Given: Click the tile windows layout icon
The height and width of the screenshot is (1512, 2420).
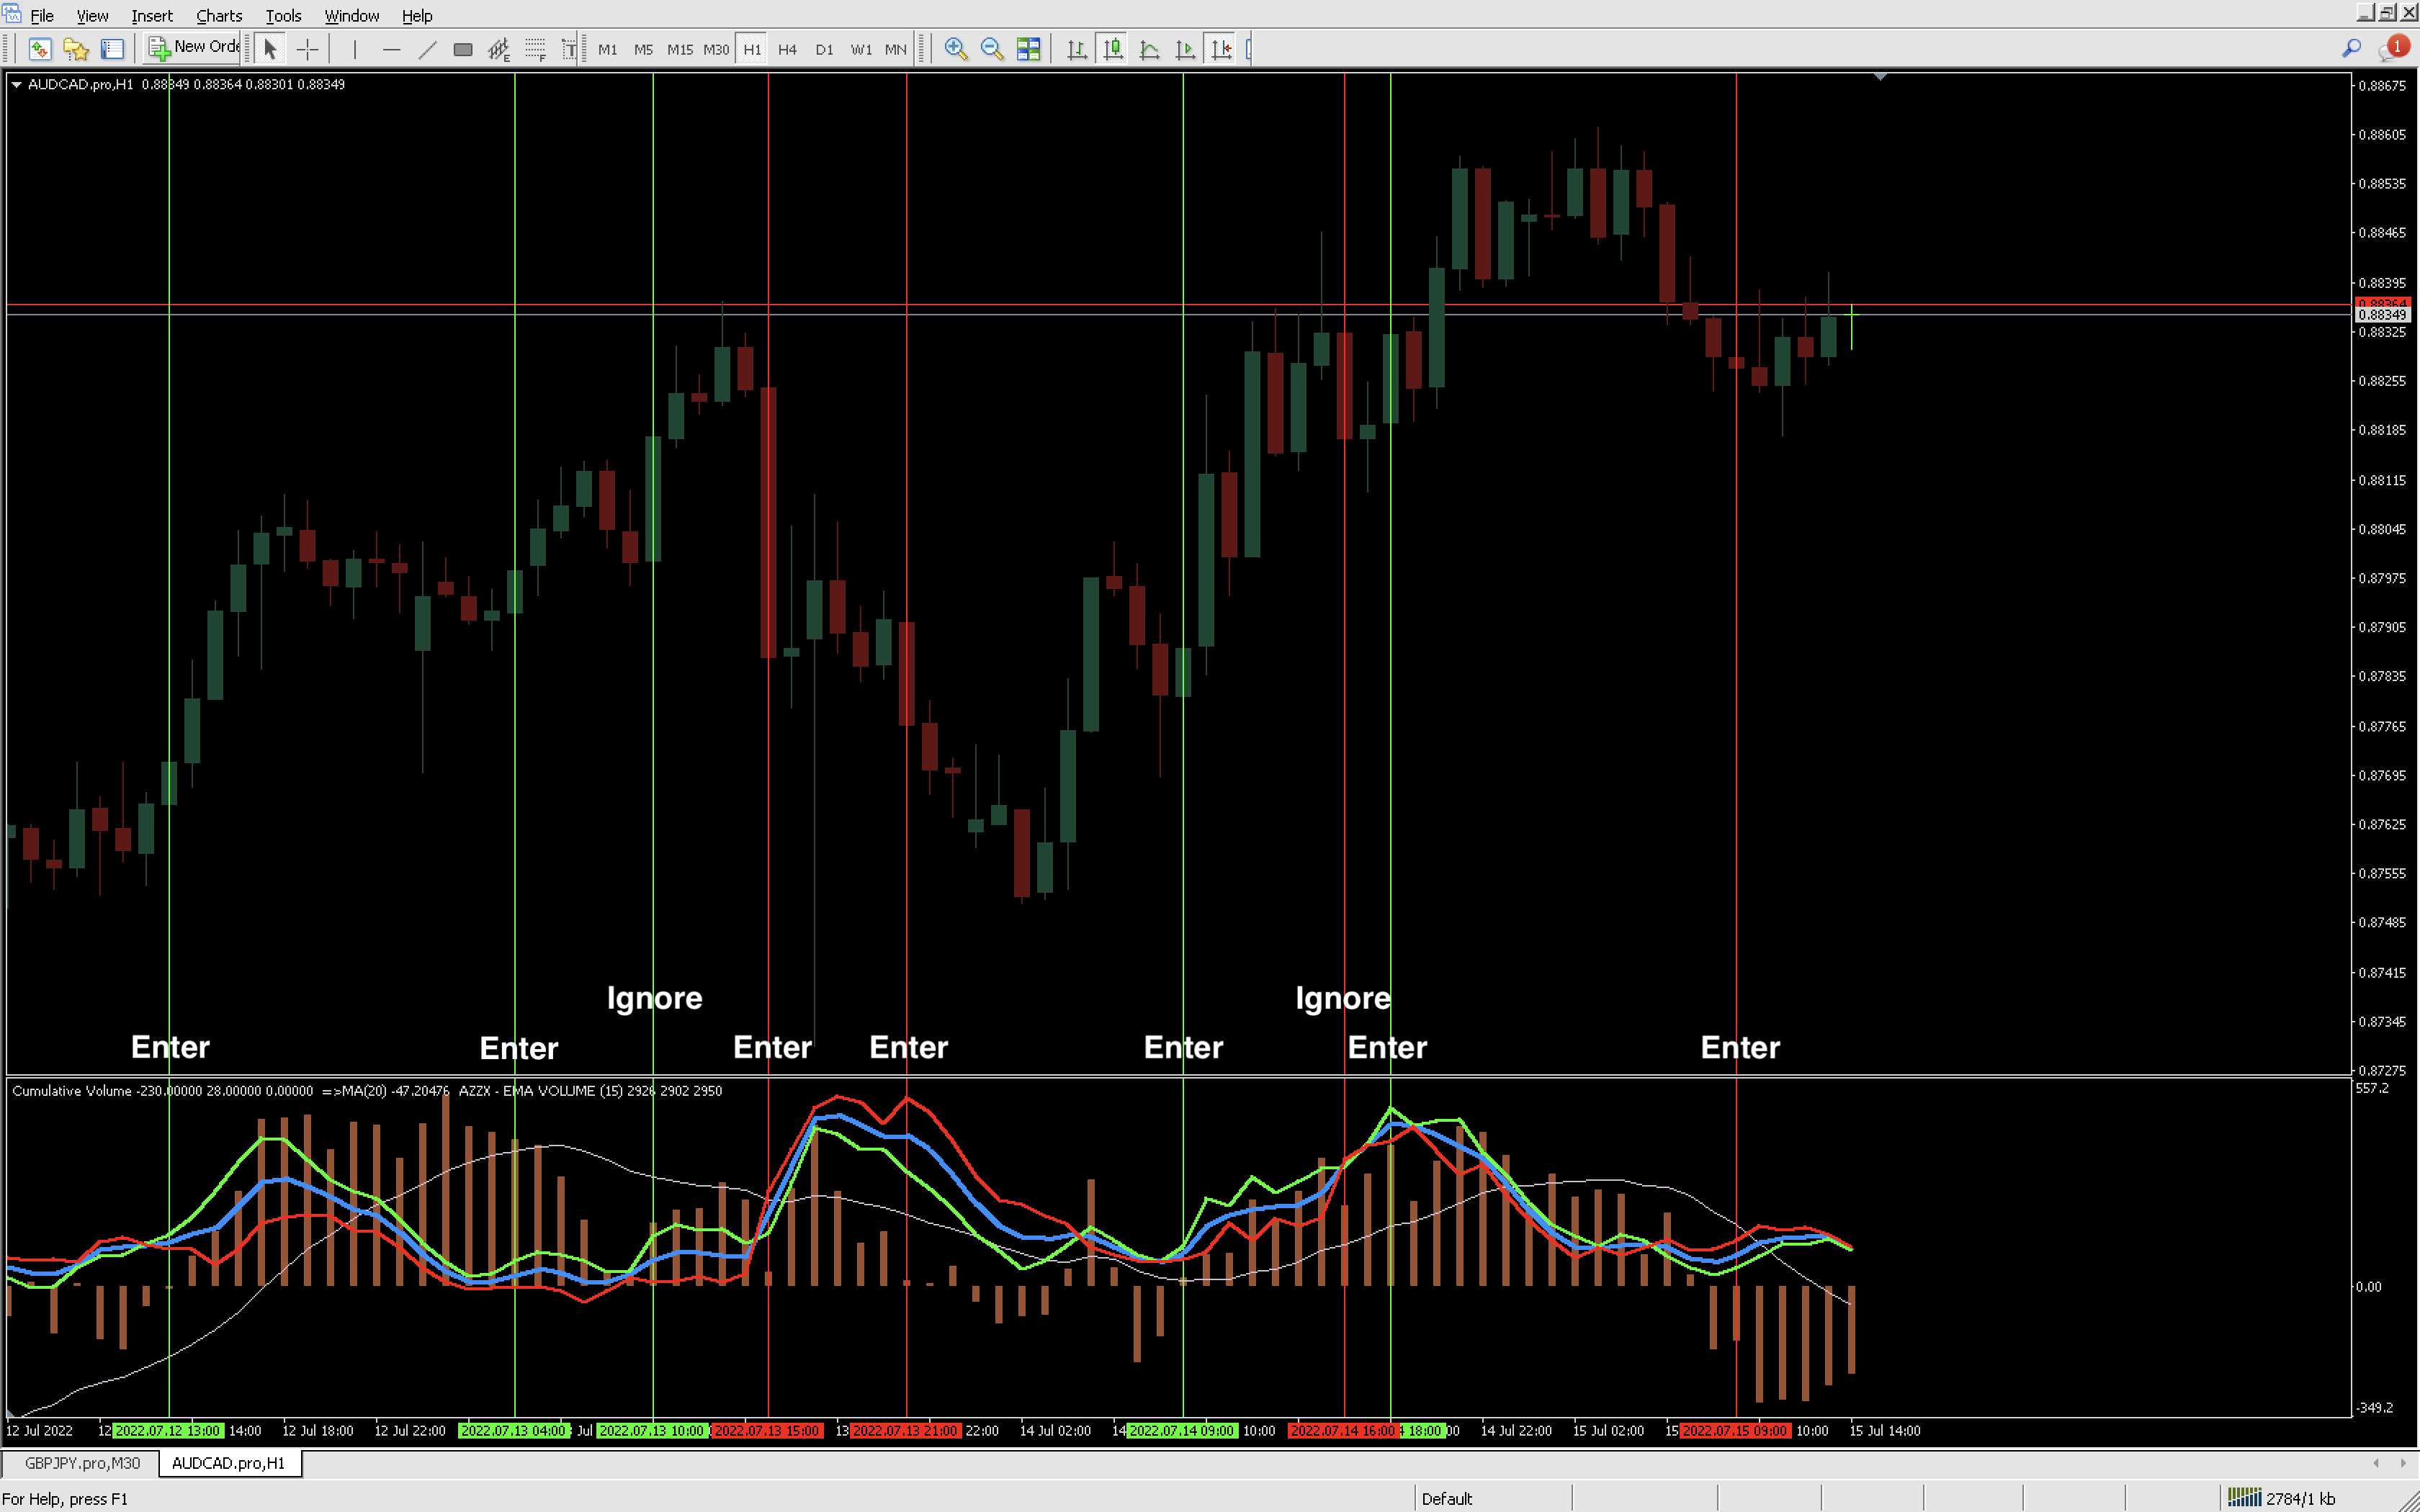Looking at the screenshot, I should point(1028,48).
